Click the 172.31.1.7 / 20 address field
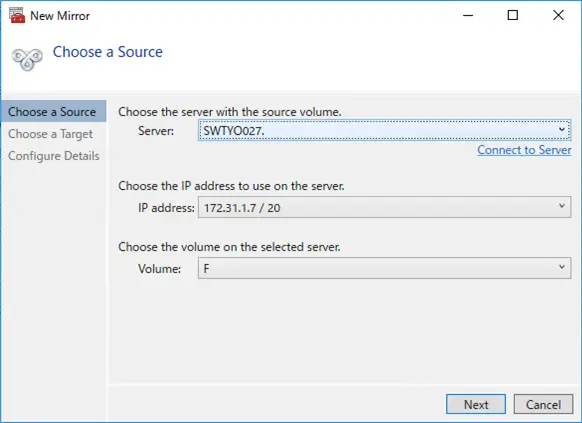This screenshot has height=423, width=582. [385, 207]
